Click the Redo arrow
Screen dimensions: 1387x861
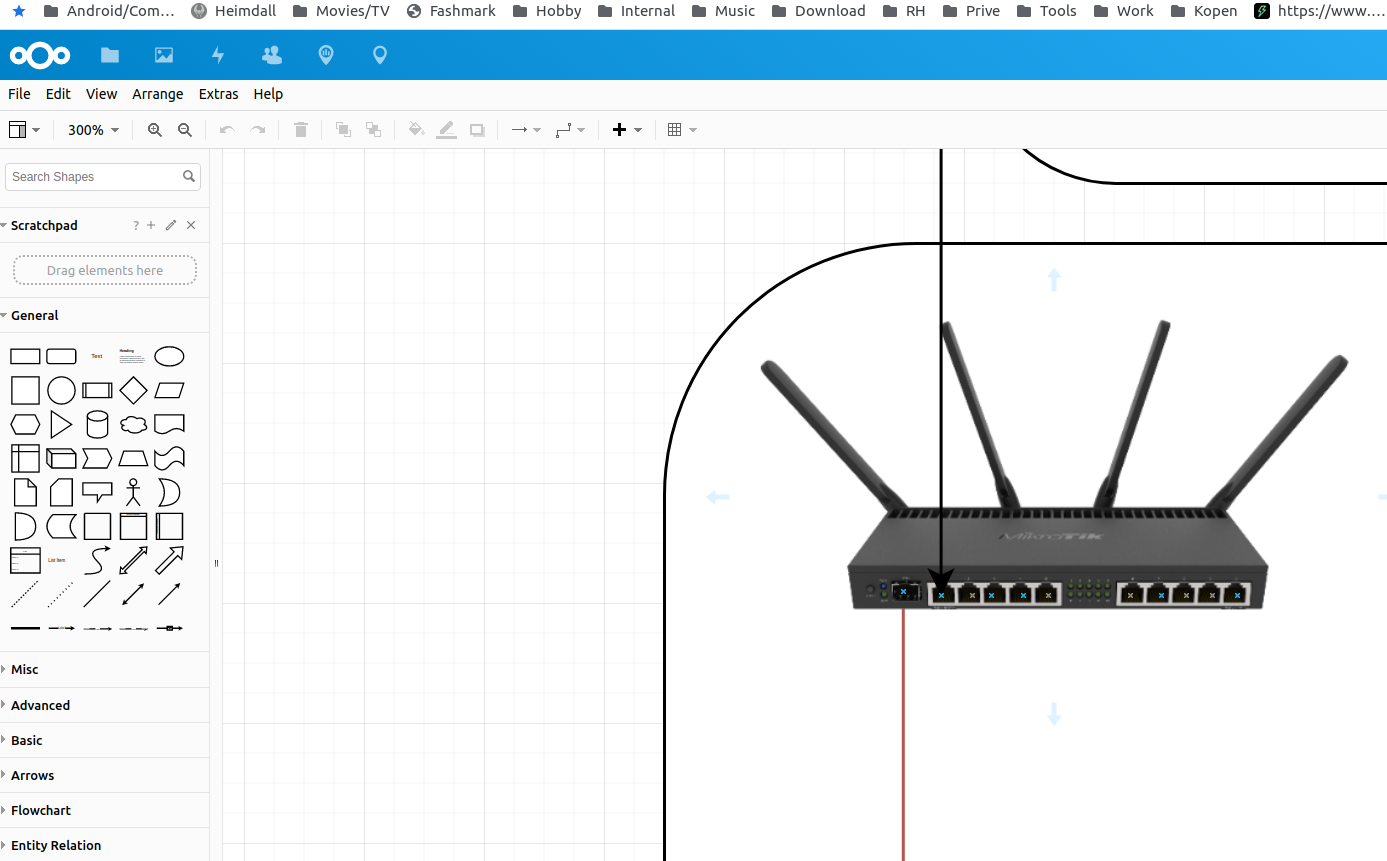257,130
